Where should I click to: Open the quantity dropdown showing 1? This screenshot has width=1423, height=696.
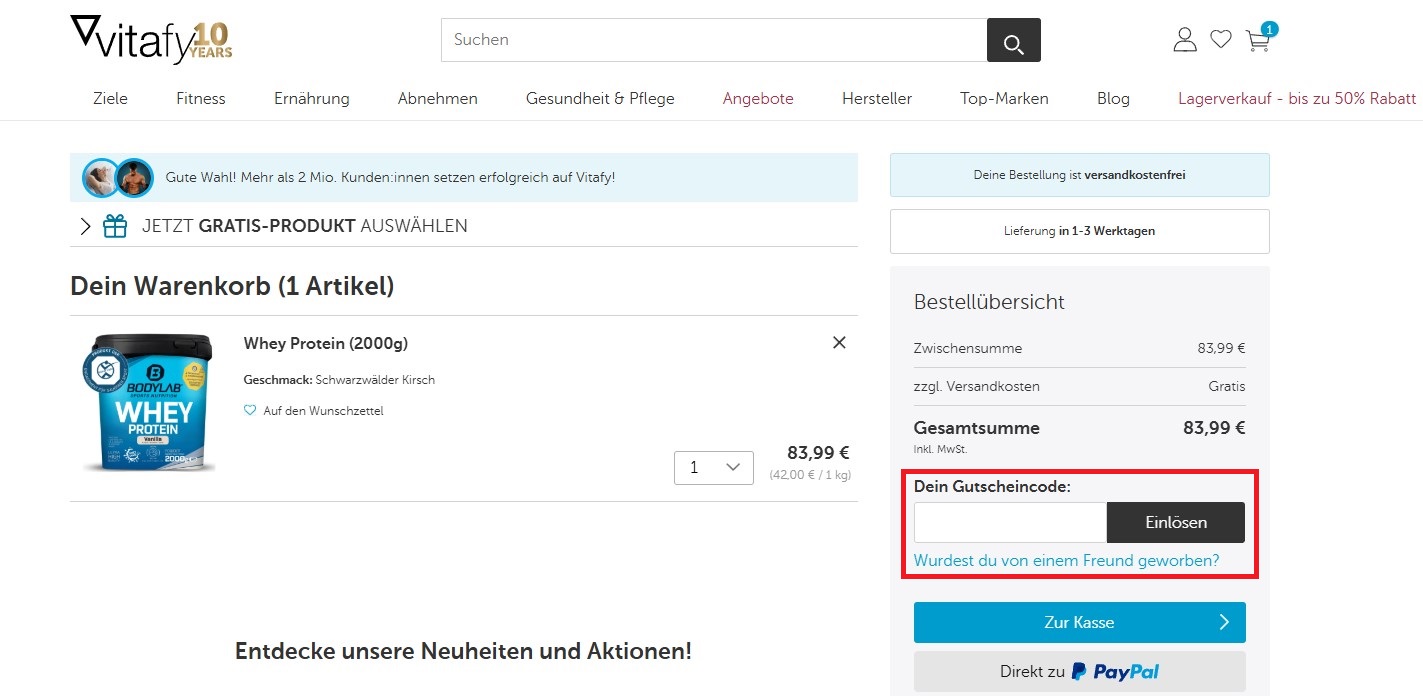(714, 467)
